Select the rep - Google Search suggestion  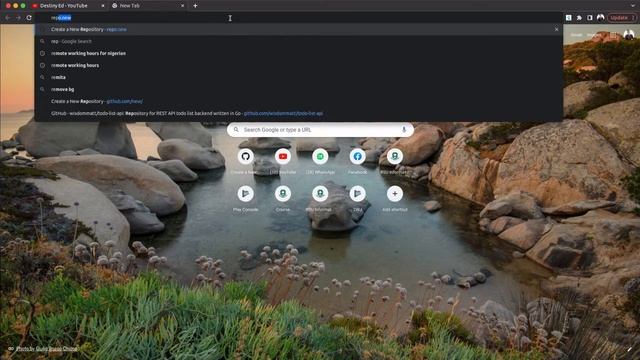(x=298, y=41)
